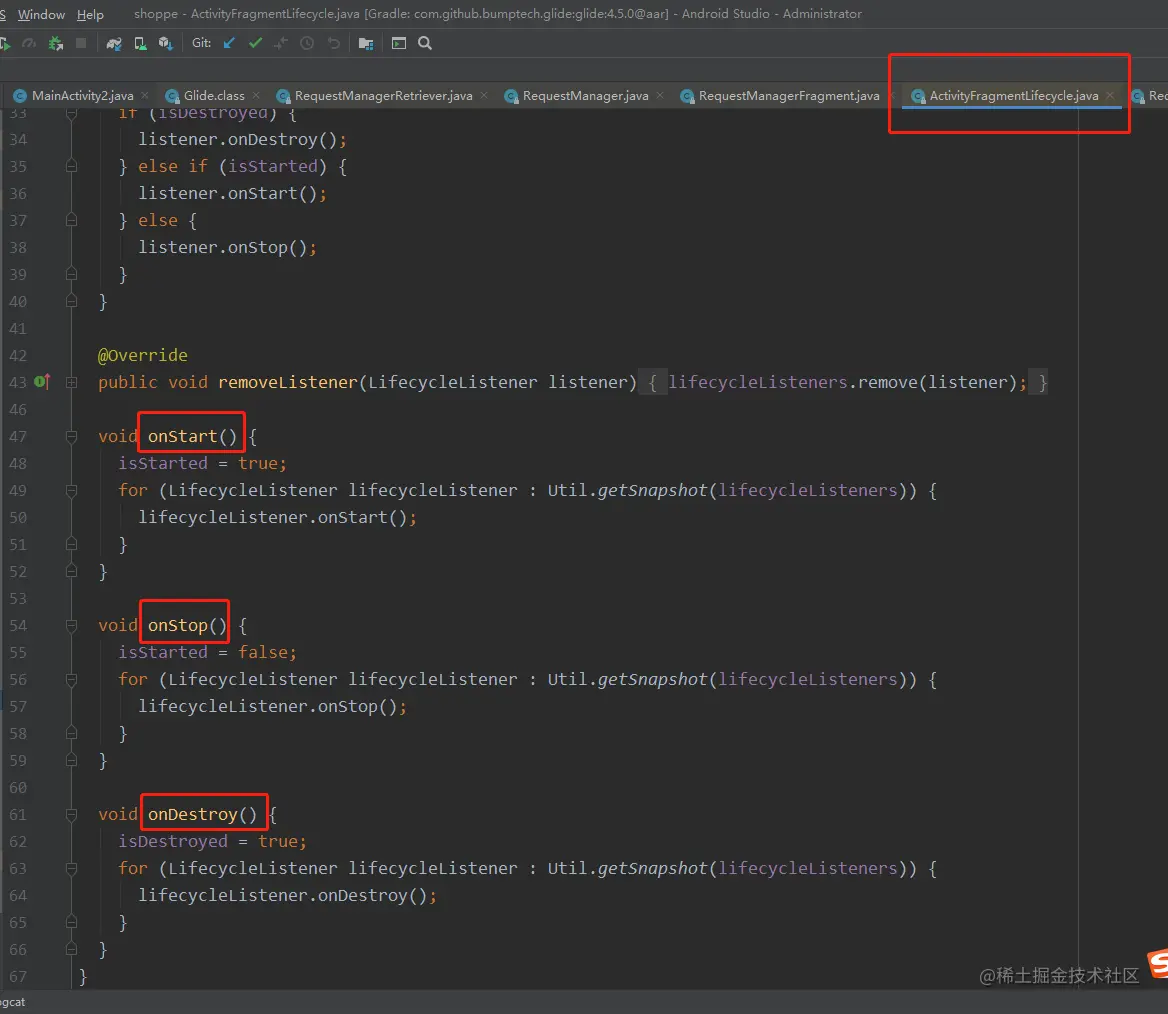Click line number 60 in gutter
This screenshot has width=1168, height=1014.
[18, 788]
